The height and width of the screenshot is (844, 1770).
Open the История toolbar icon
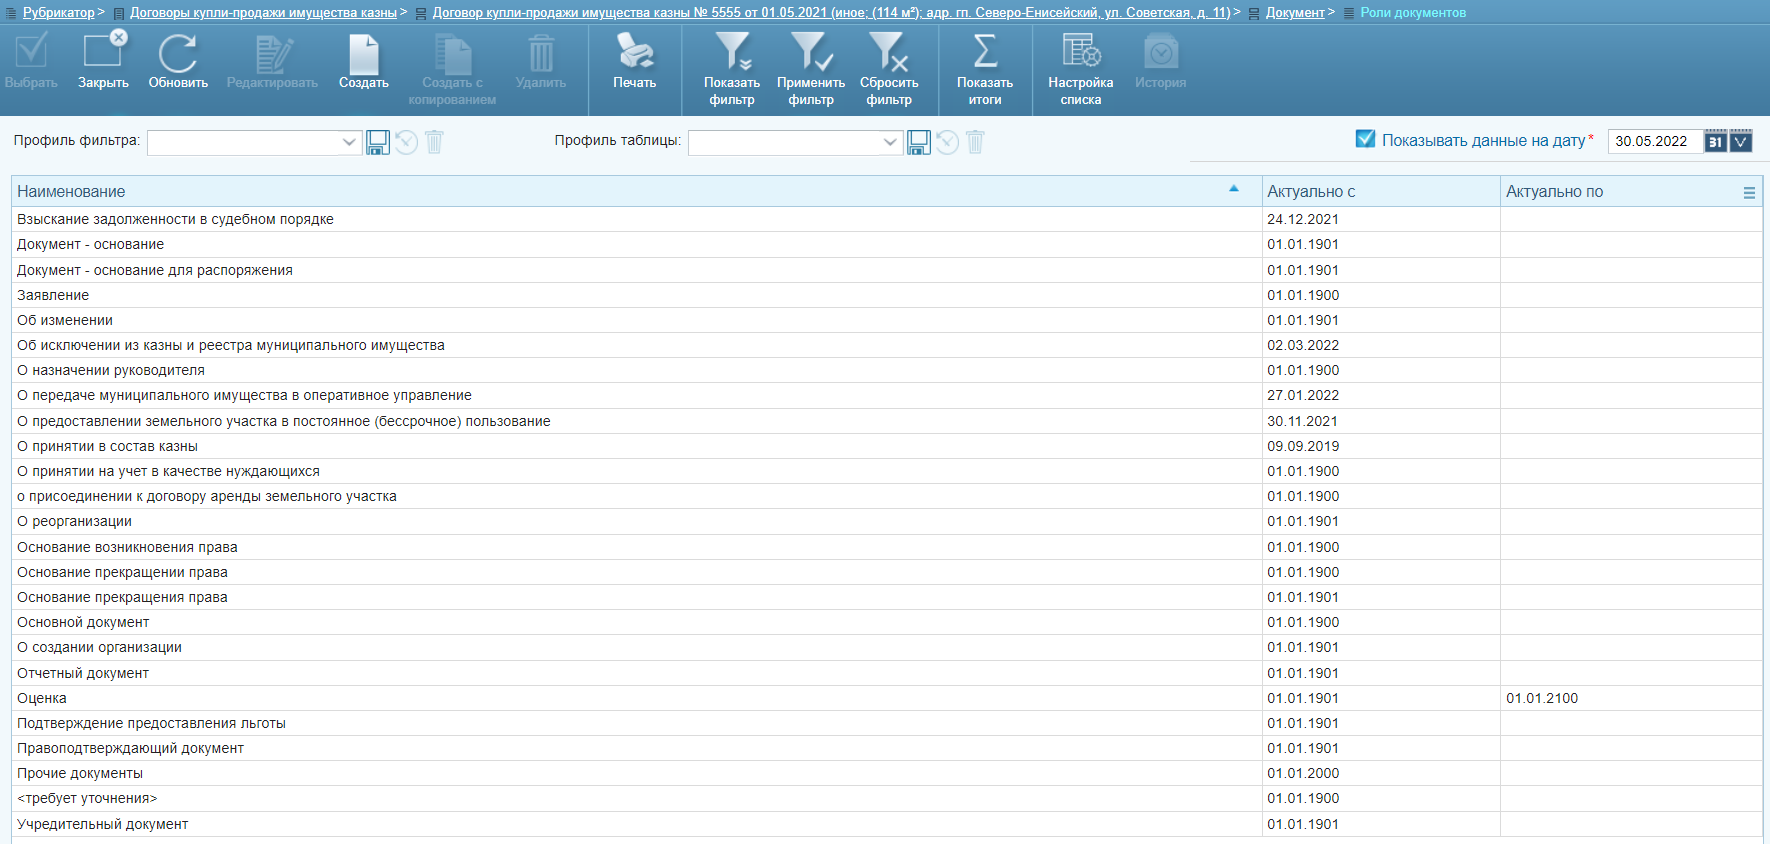pos(1161,51)
